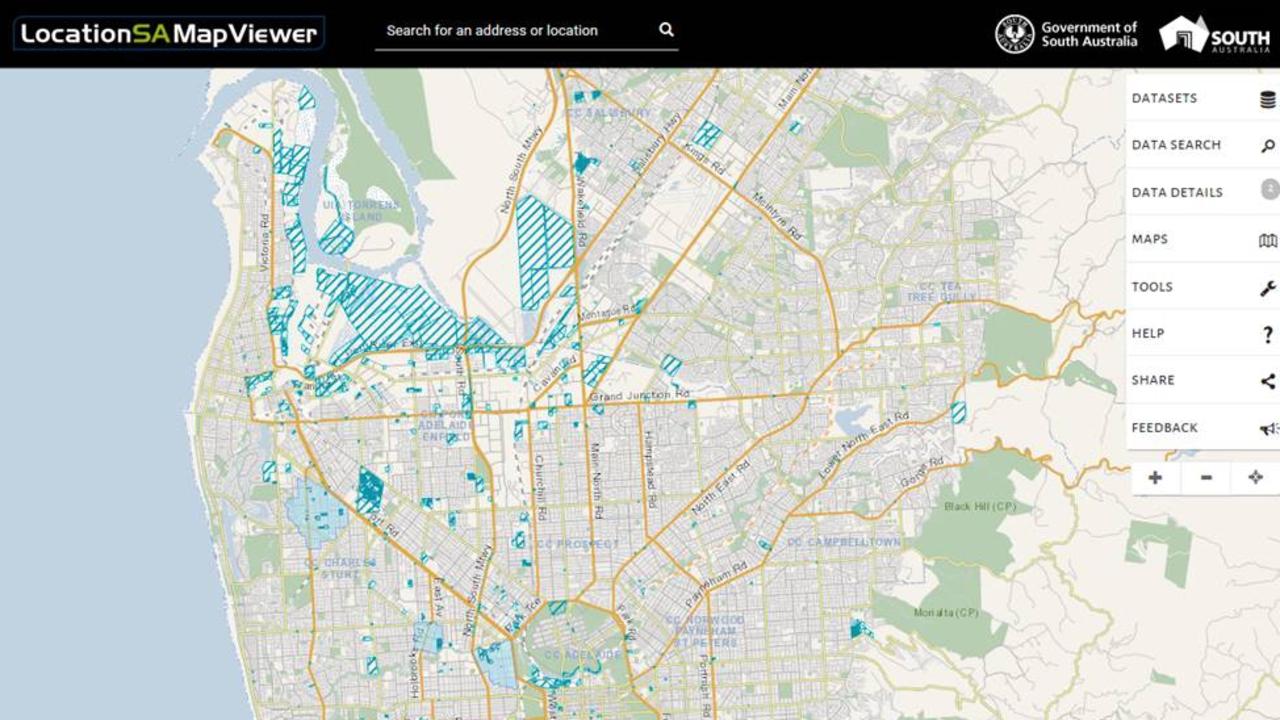The width and height of the screenshot is (1280, 720).
Task: Click the Gorge Rd street label
Action: tap(921, 473)
